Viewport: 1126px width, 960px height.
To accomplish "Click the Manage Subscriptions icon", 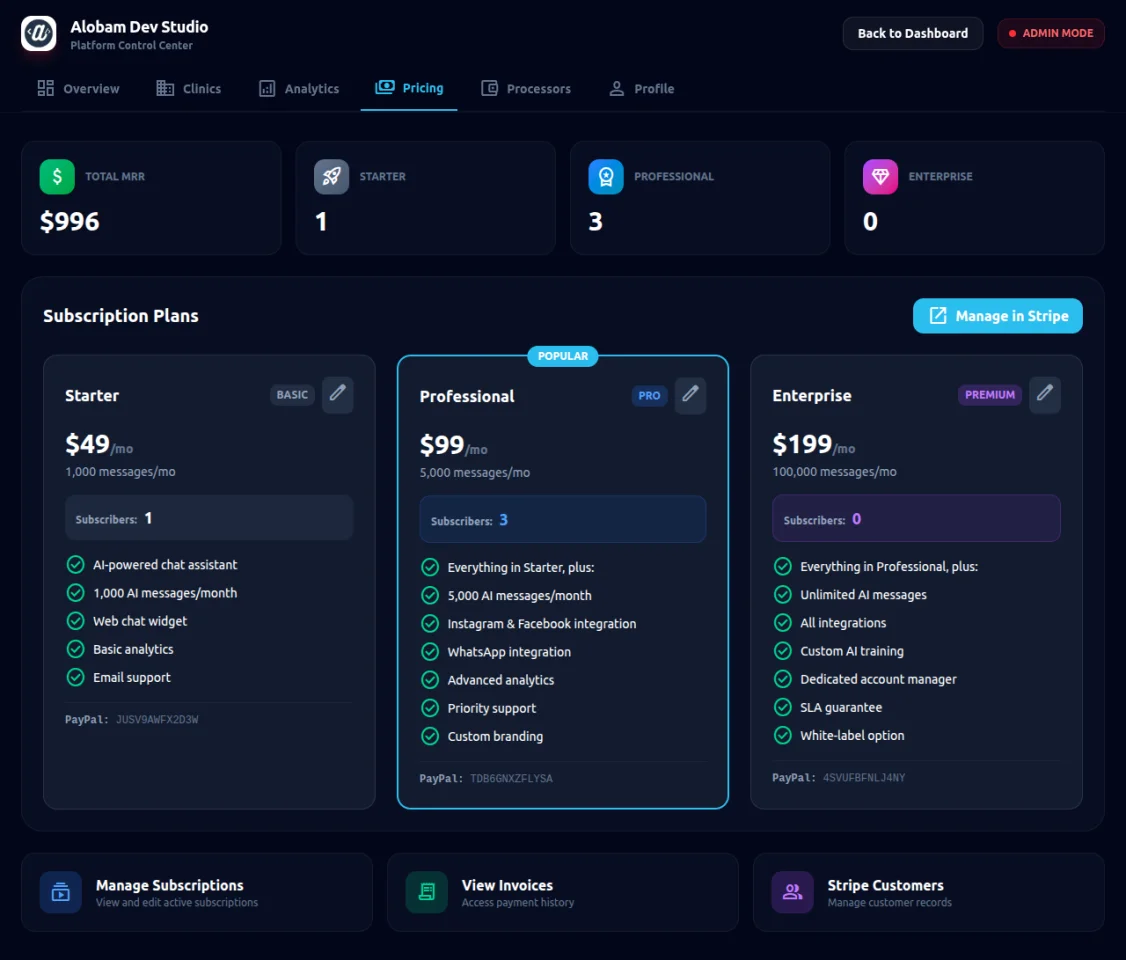I will [61, 892].
